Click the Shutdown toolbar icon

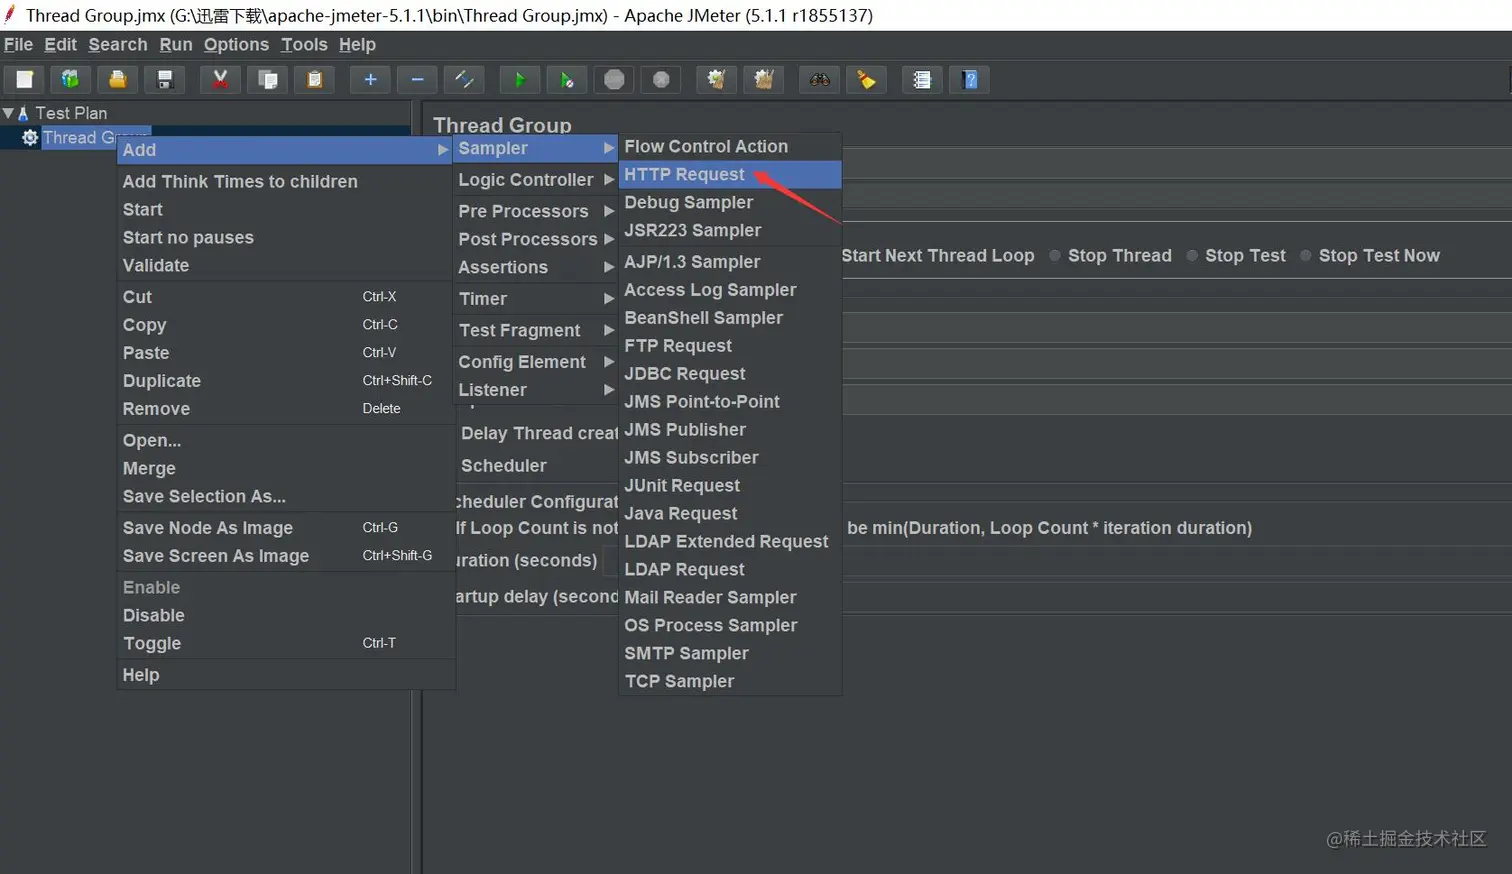(x=661, y=80)
